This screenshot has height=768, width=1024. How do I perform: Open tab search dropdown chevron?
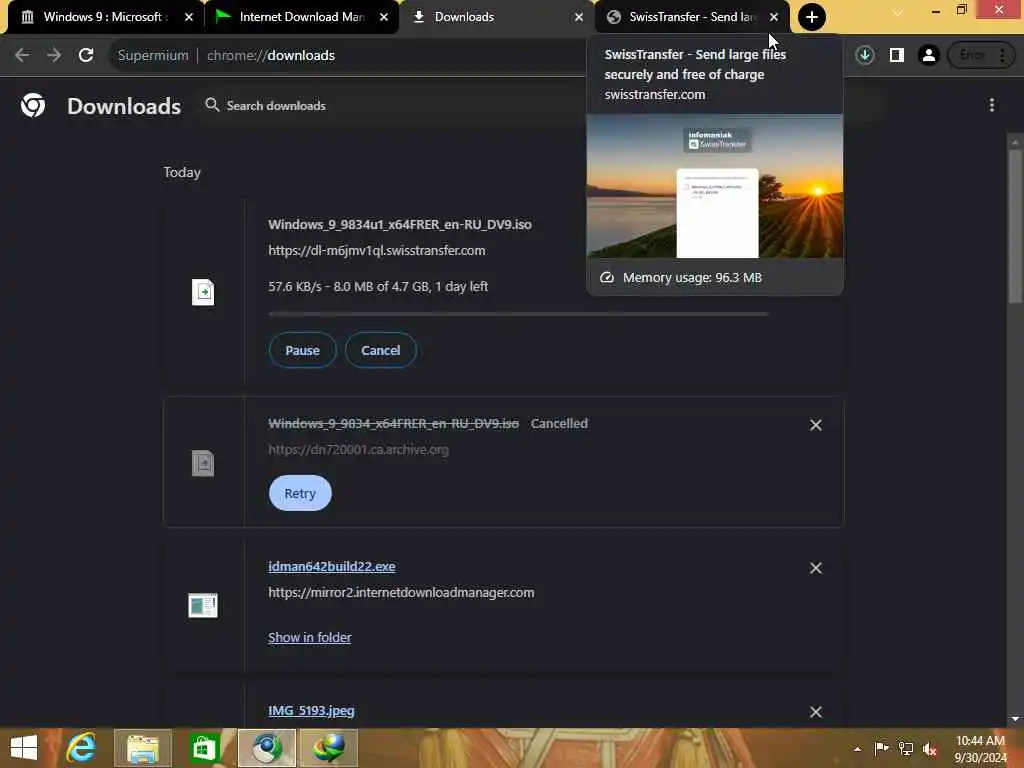[x=898, y=12]
